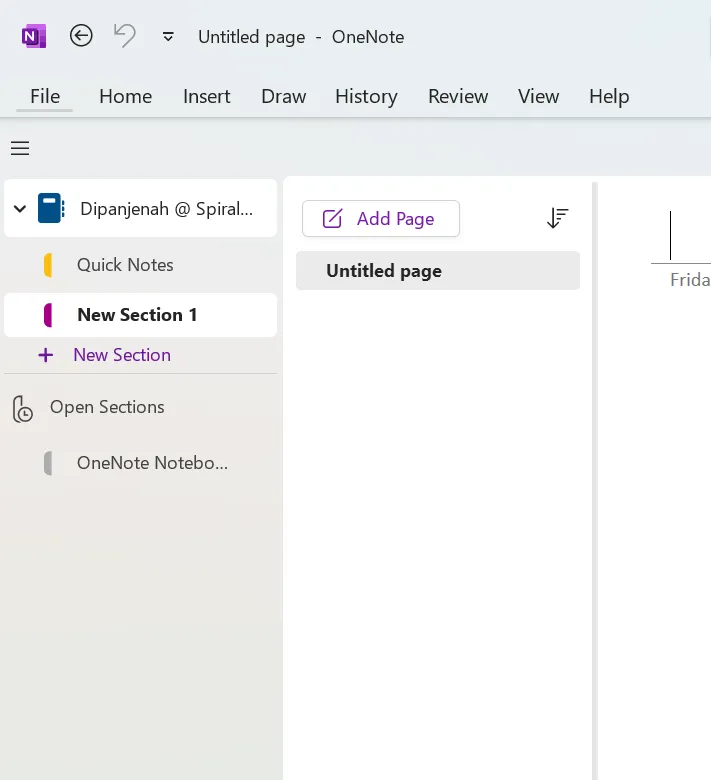
Task: Open the Draw ribbon tab
Action: 284,96
